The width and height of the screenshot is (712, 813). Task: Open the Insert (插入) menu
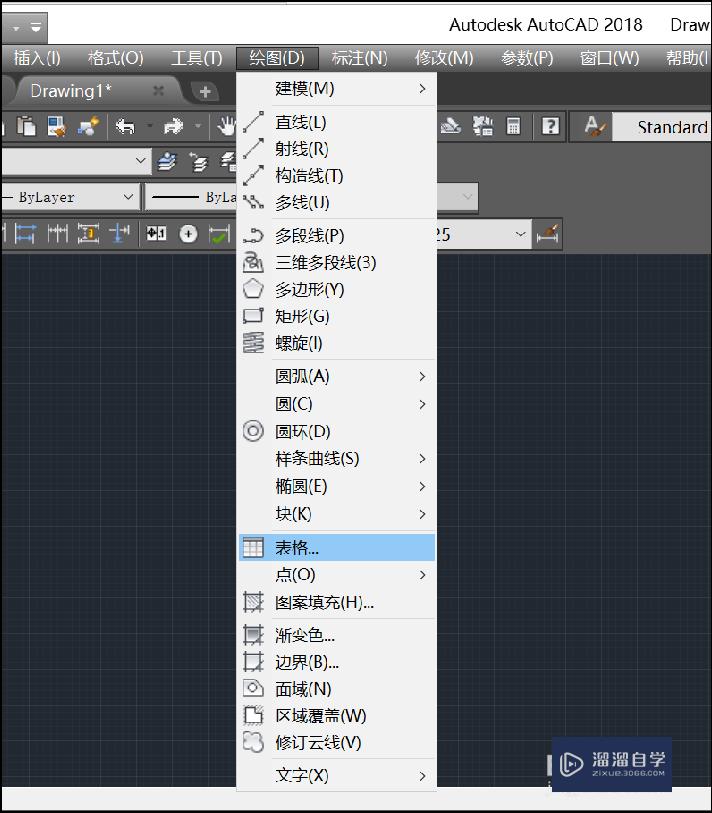point(37,58)
